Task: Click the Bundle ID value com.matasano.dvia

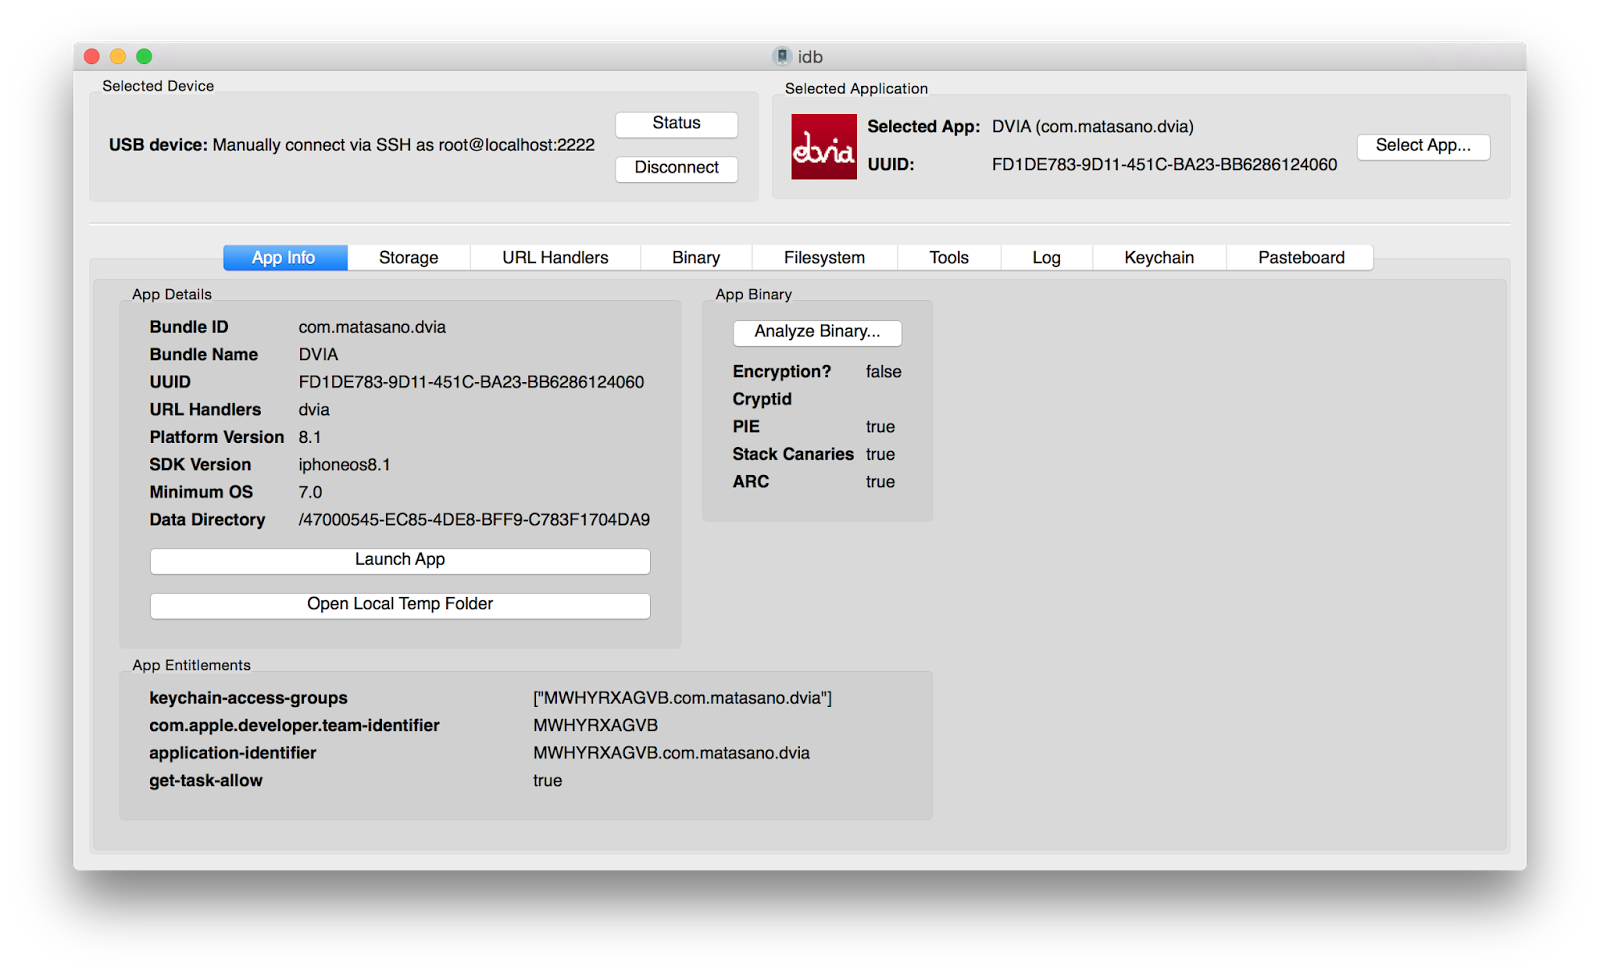Action: point(372,327)
